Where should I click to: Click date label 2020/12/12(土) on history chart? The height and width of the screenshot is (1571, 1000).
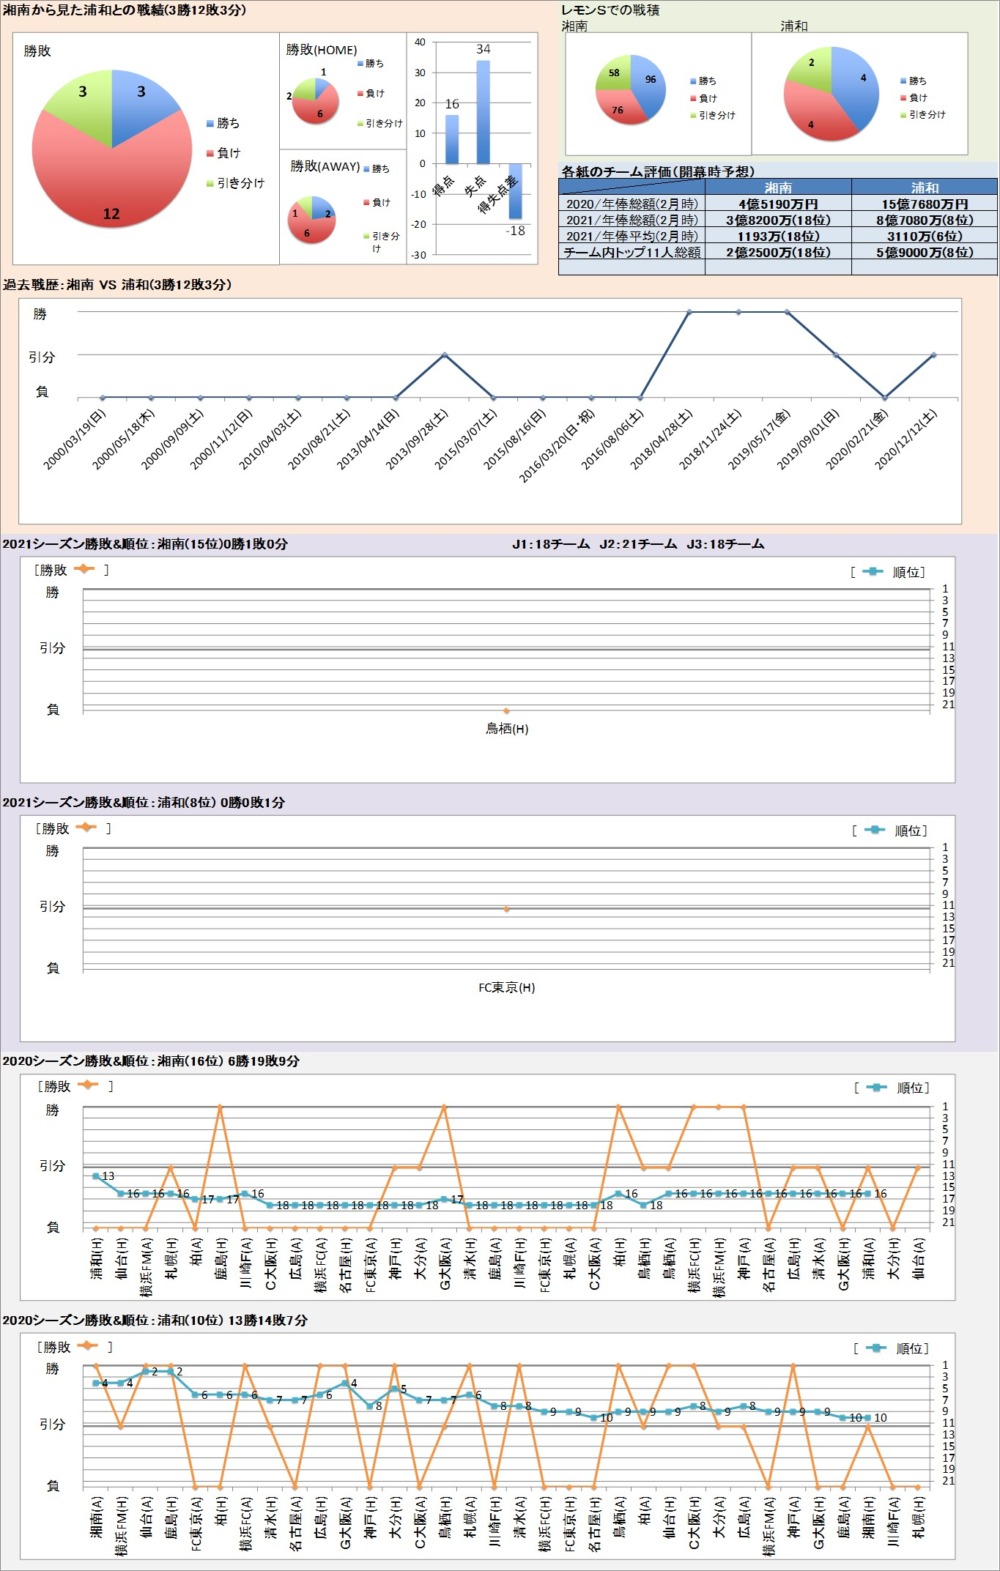906,438
